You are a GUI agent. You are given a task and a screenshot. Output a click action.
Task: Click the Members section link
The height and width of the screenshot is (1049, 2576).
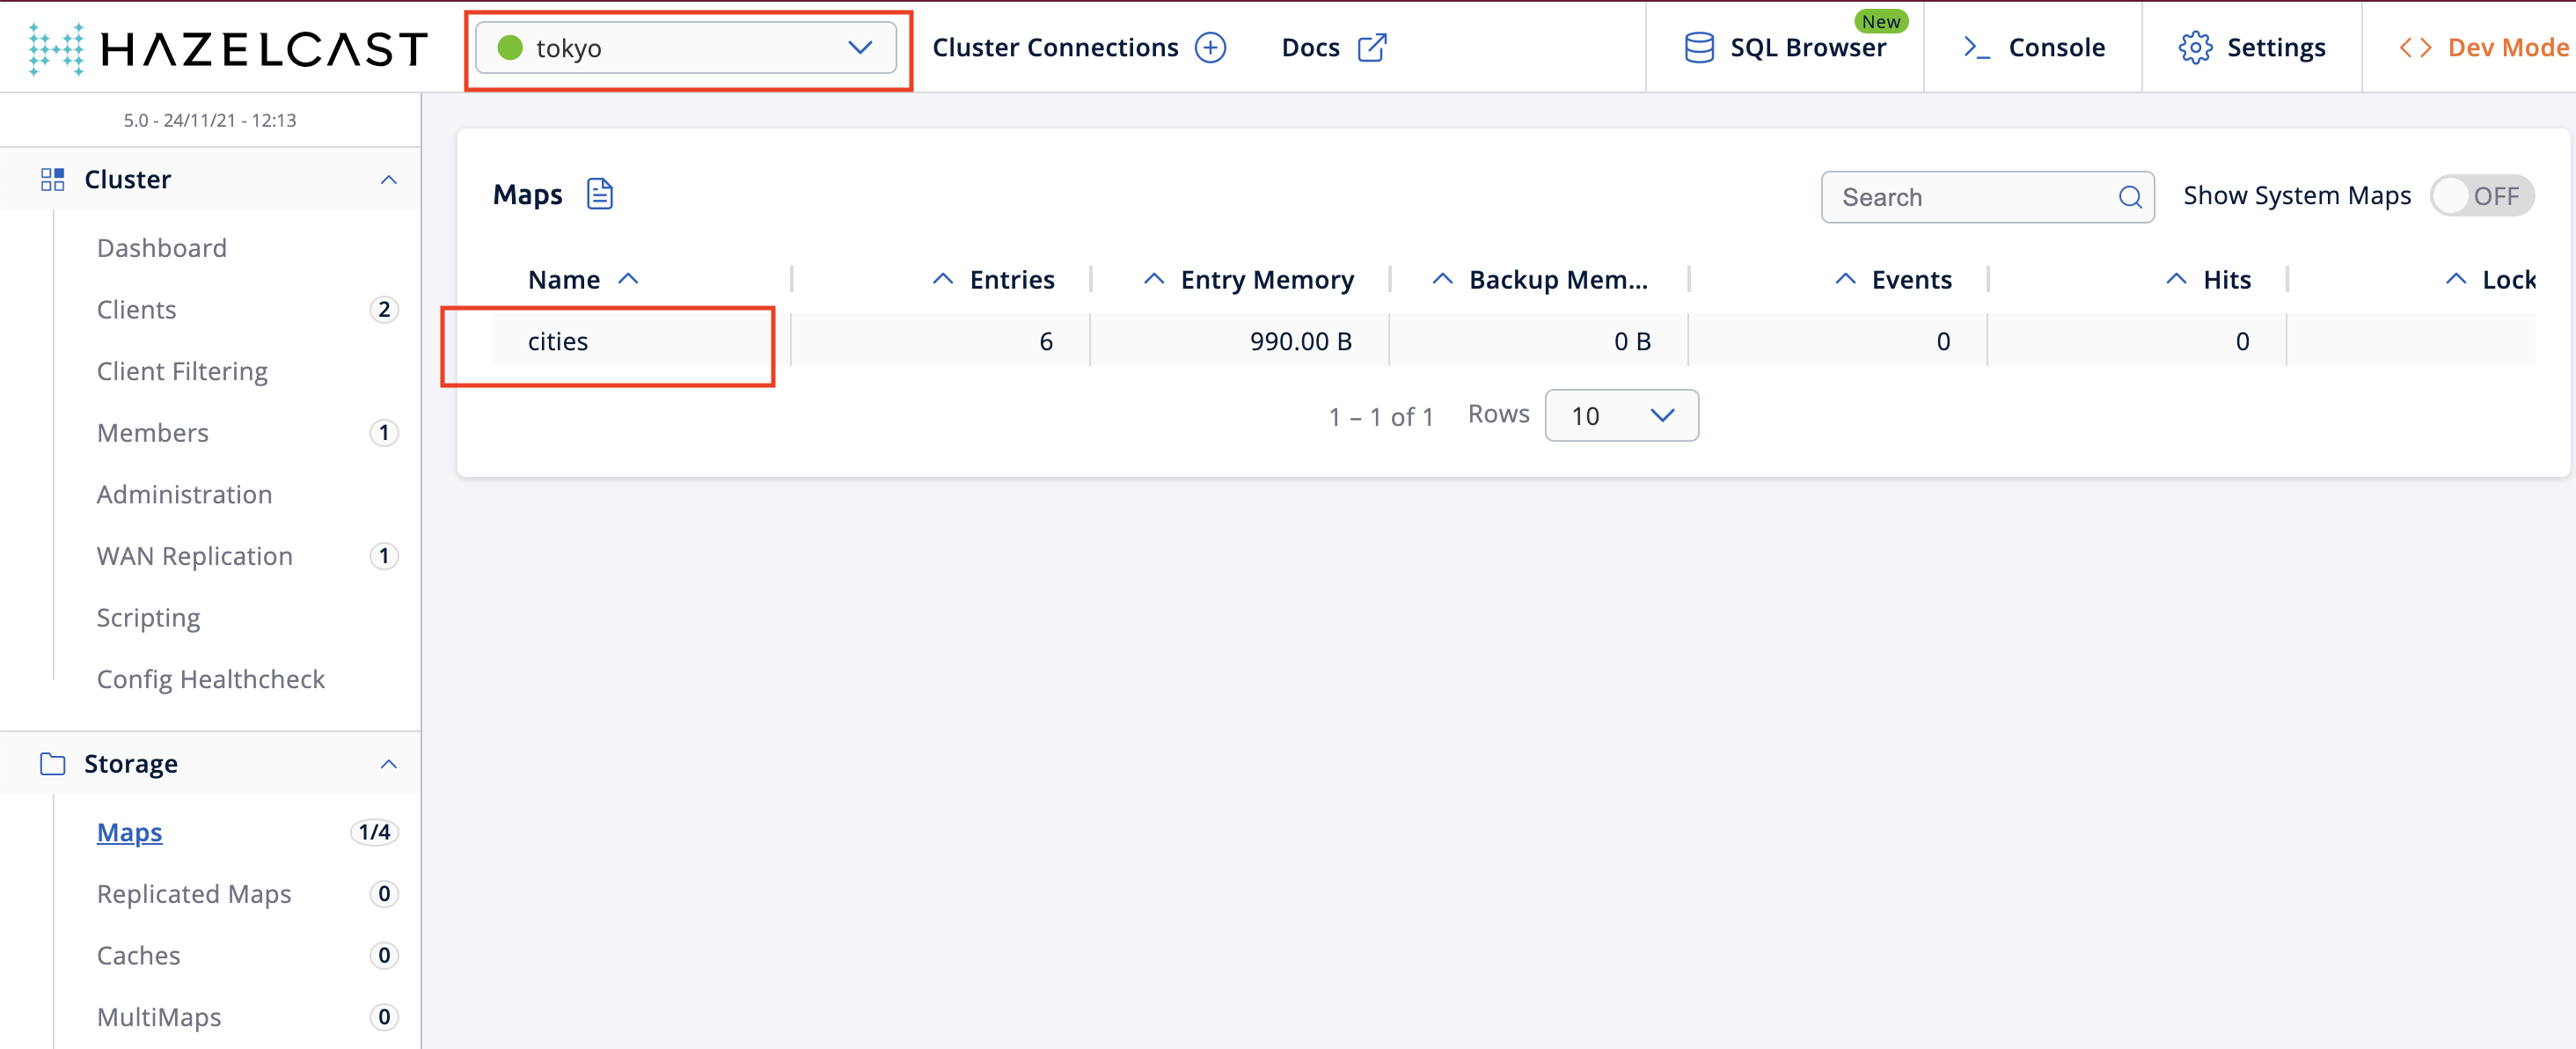click(151, 432)
